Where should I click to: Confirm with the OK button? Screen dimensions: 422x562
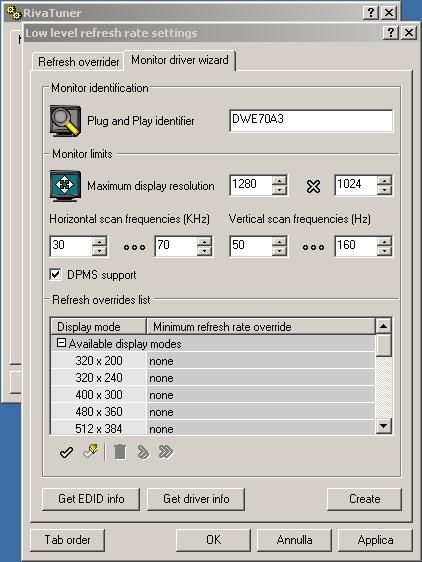214,540
